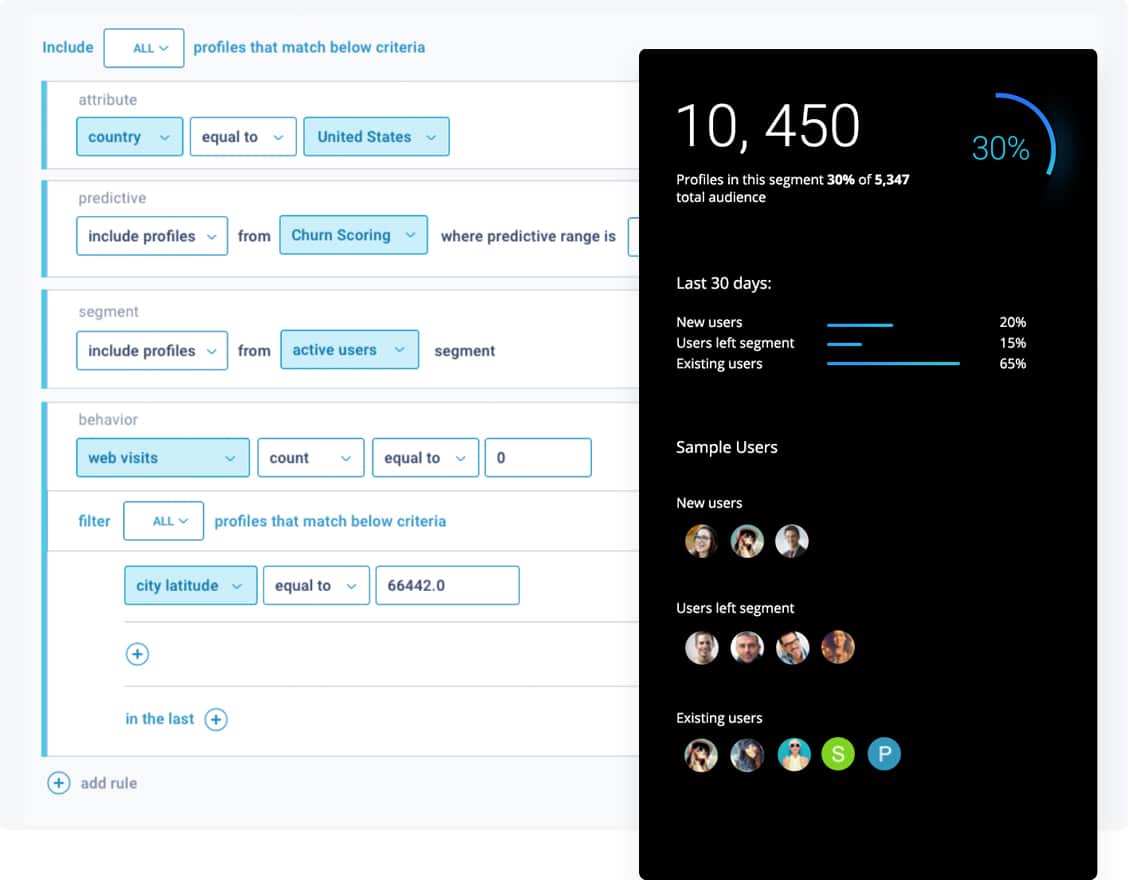The height and width of the screenshot is (880, 1129).
Task: Expand the United States value dropdown
Action: (377, 137)
